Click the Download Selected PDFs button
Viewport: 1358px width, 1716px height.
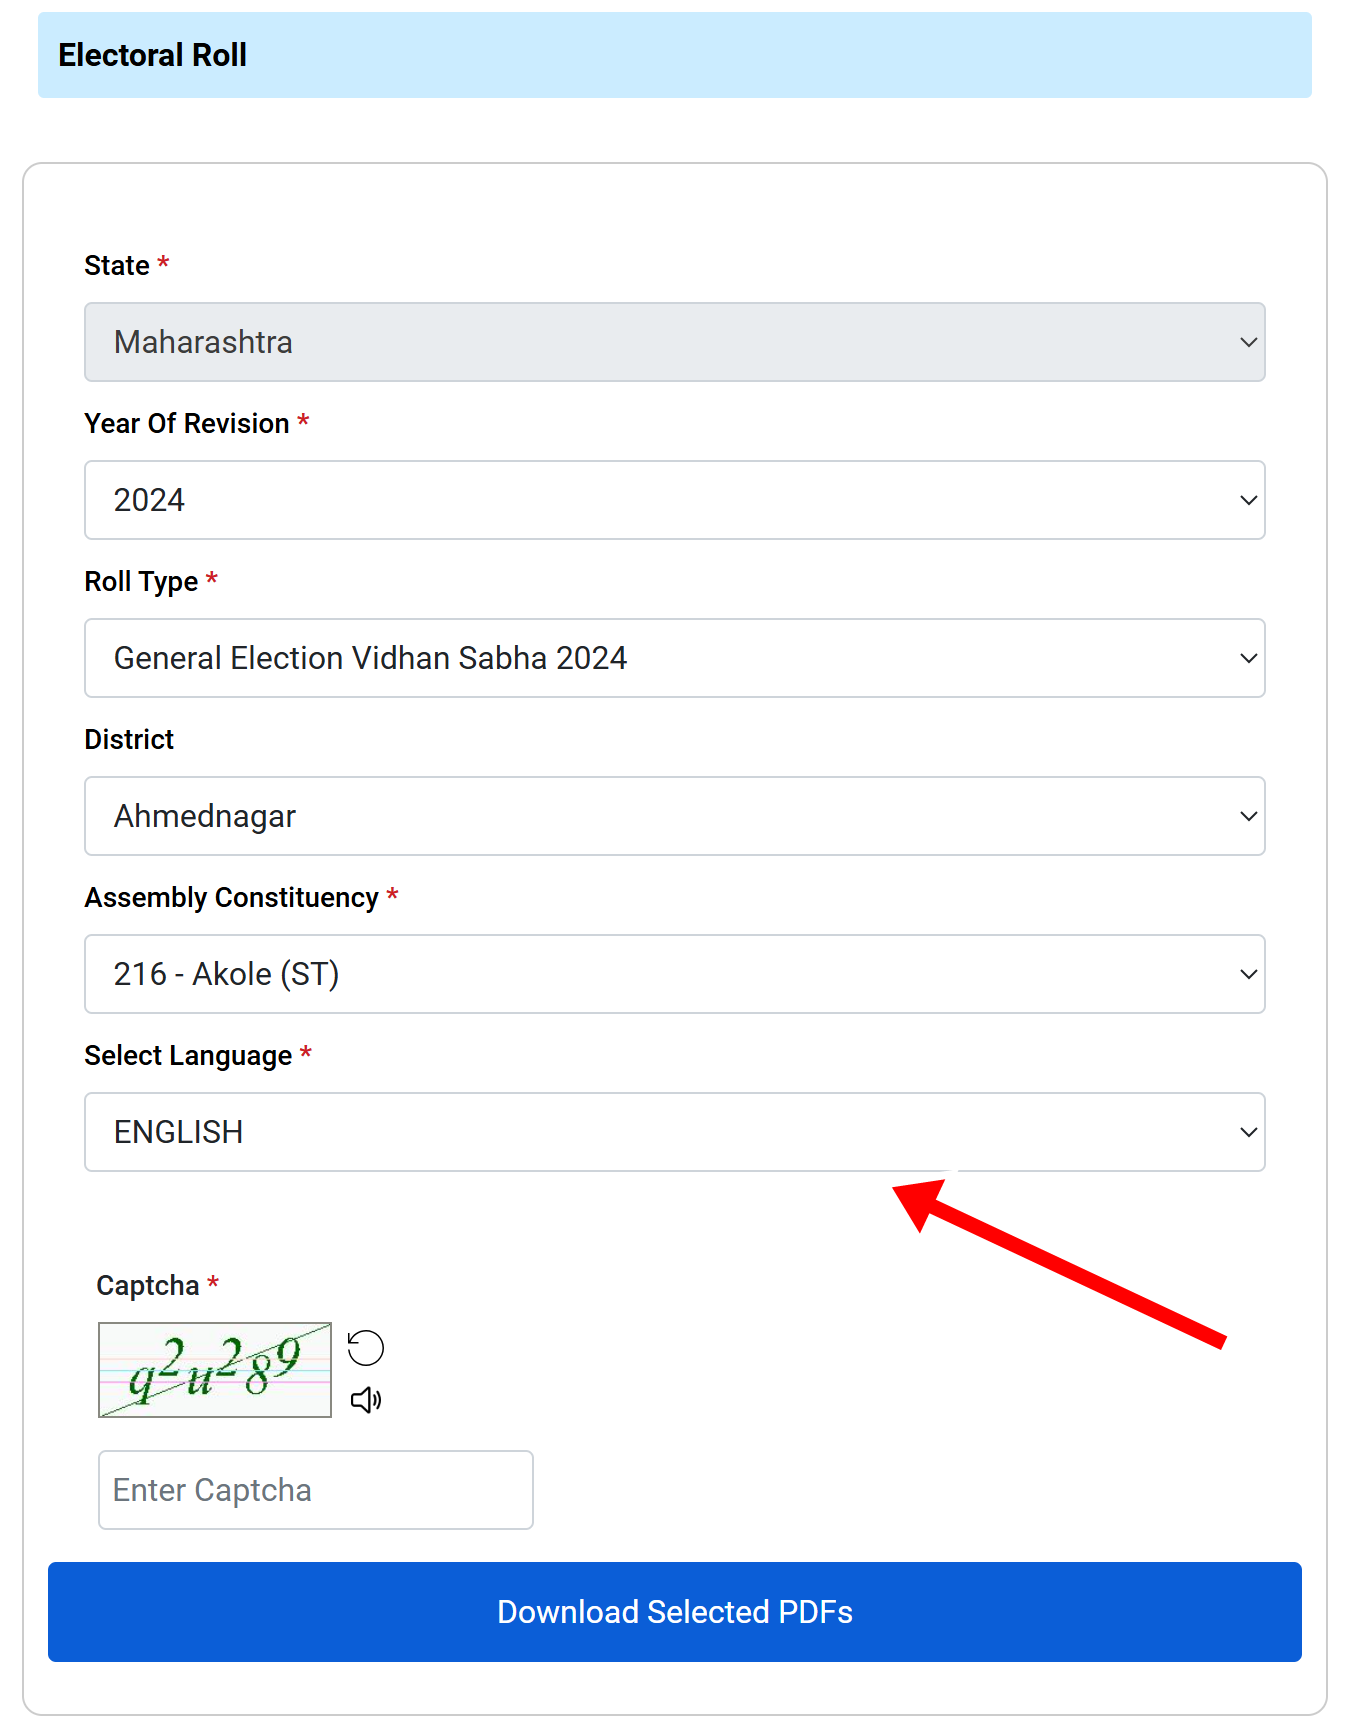(x=675, y=1612)
